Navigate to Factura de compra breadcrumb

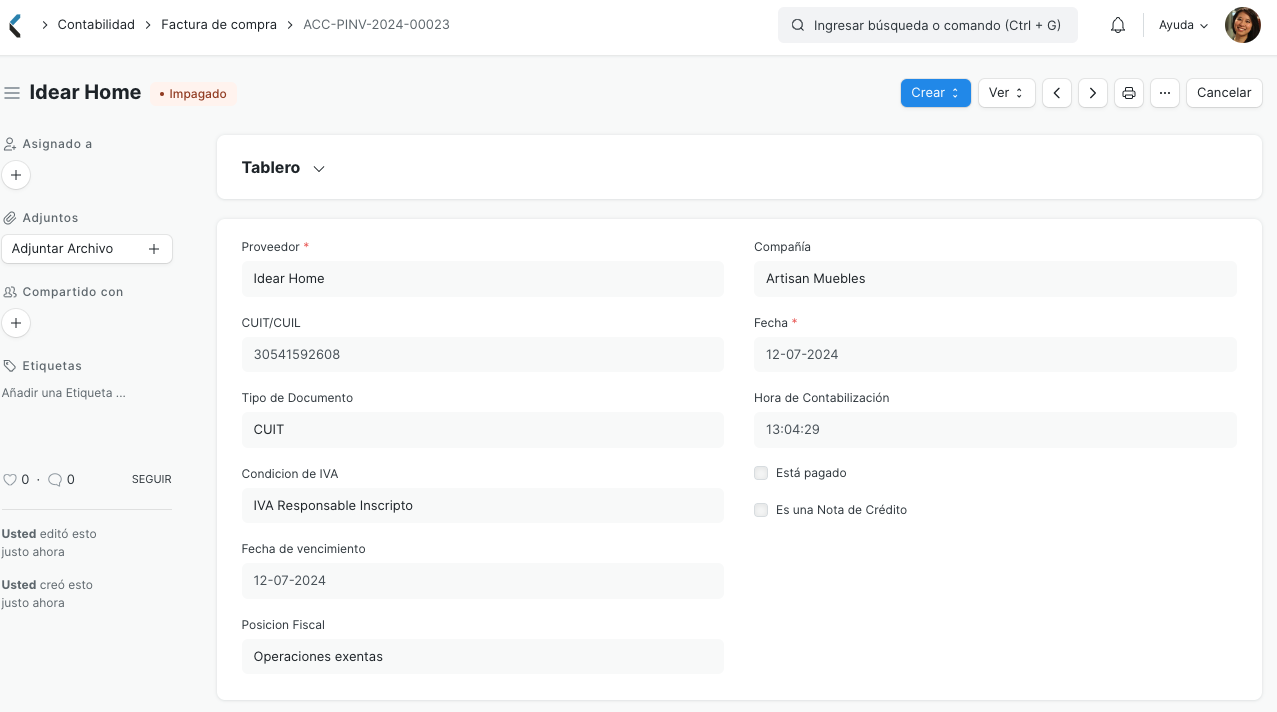click(219, 25)
